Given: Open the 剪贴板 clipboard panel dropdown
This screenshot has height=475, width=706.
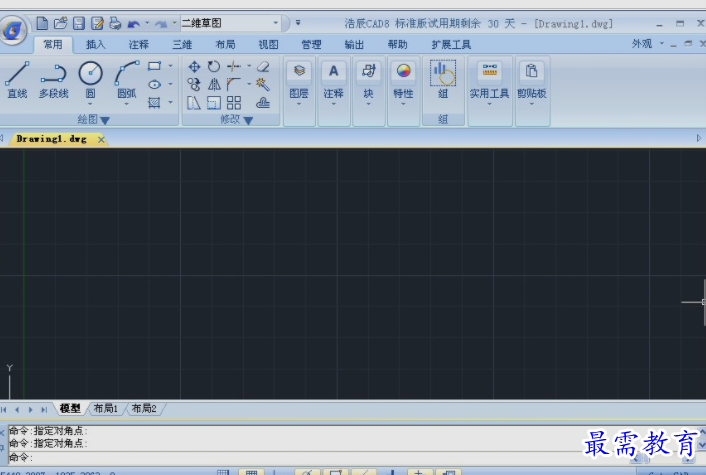Looking at the screenshot, I should [532, 104].
